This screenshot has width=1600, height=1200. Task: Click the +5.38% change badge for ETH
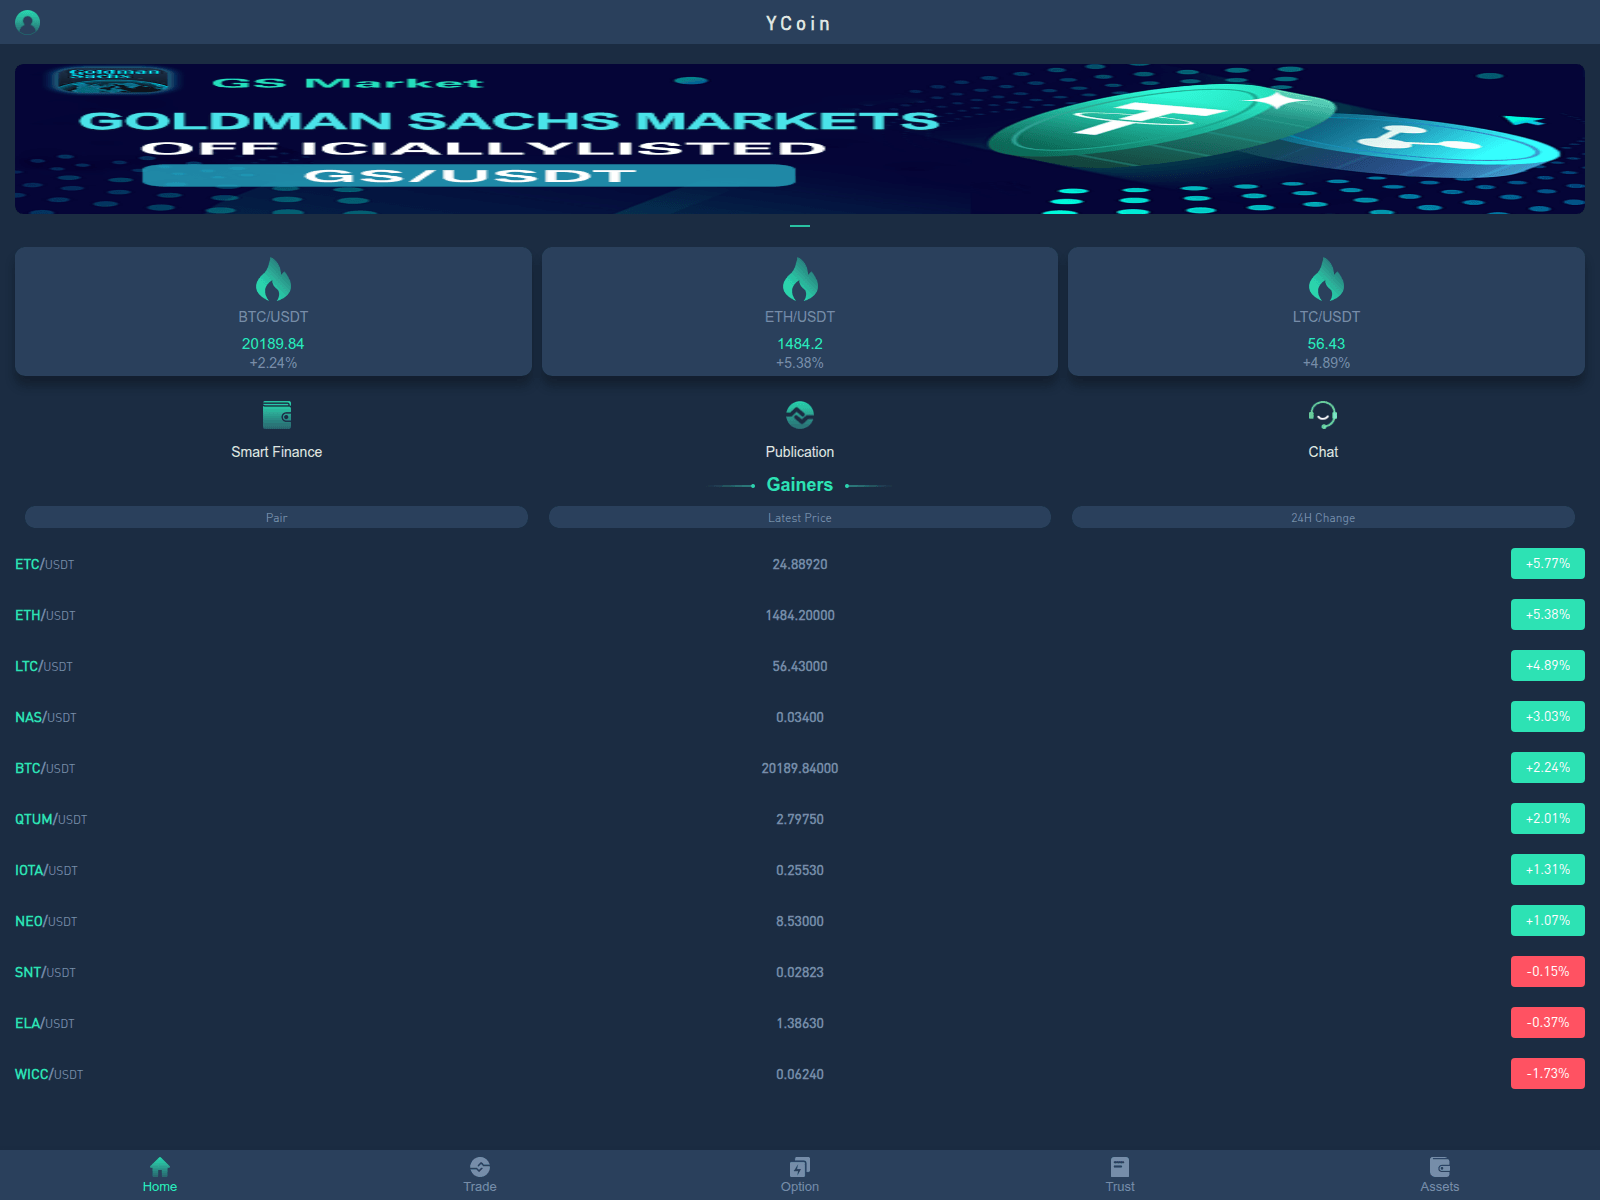tap(1548, 615)
